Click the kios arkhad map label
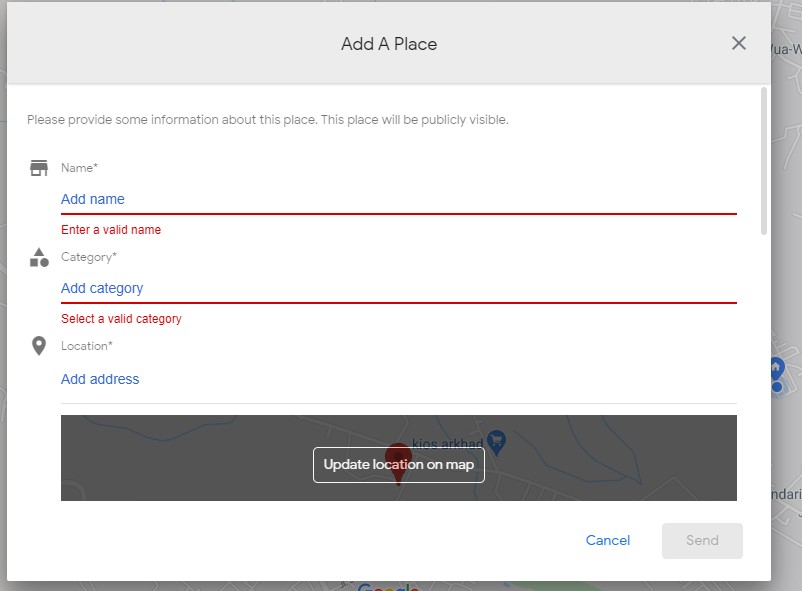This screenshot has height=591, width=802. coord(447,442)
